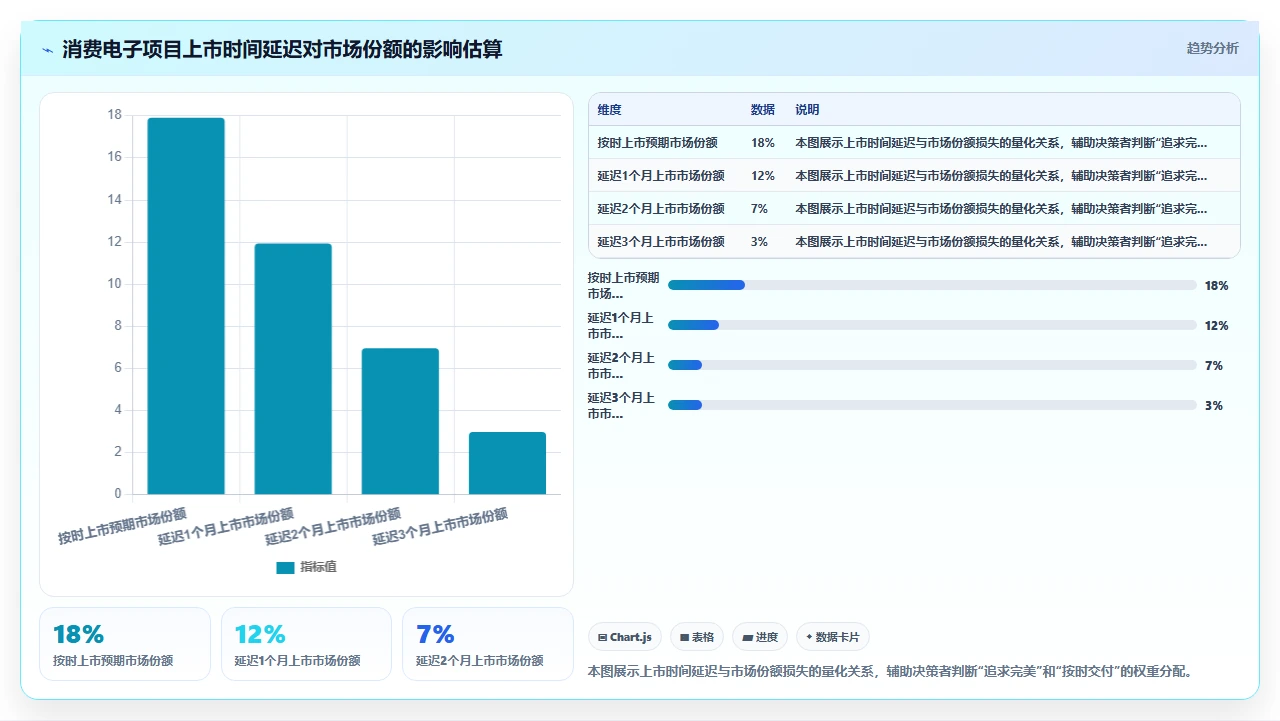Click the 12% label beside second progress bar

tap(1216, 325)
